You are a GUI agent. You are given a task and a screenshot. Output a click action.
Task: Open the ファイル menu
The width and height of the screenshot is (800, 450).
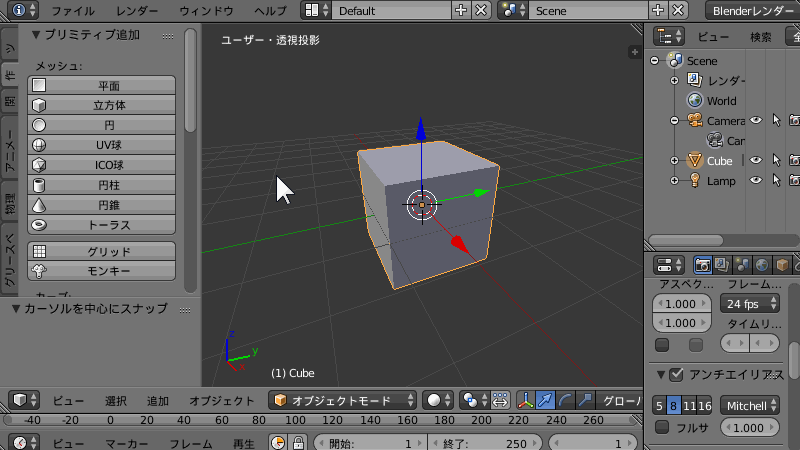[74, 11]
